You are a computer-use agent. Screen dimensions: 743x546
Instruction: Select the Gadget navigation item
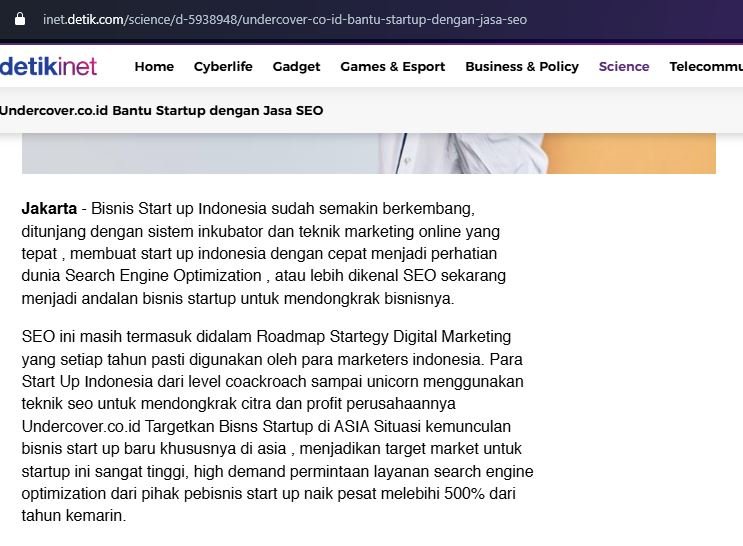click(x=296, y=67)
